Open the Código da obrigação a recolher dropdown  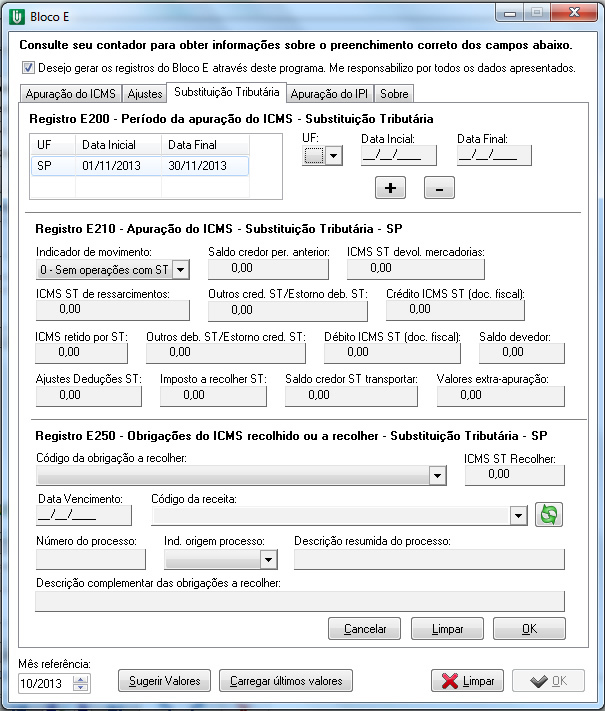pyautogui.click(x=437, y=476)
